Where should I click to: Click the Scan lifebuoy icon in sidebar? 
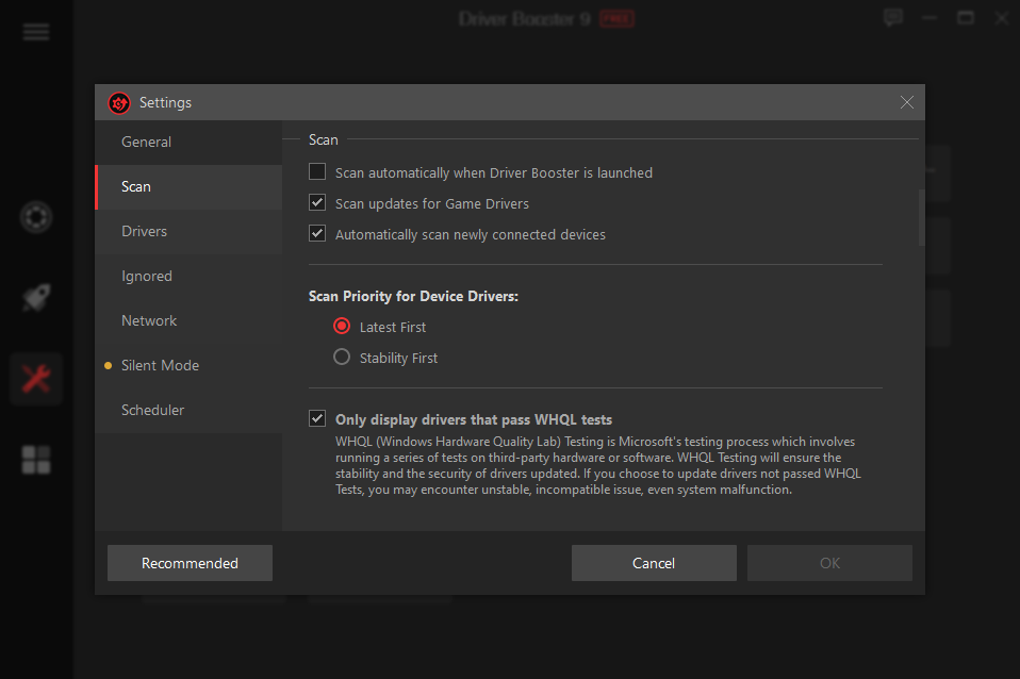(36, 217)
